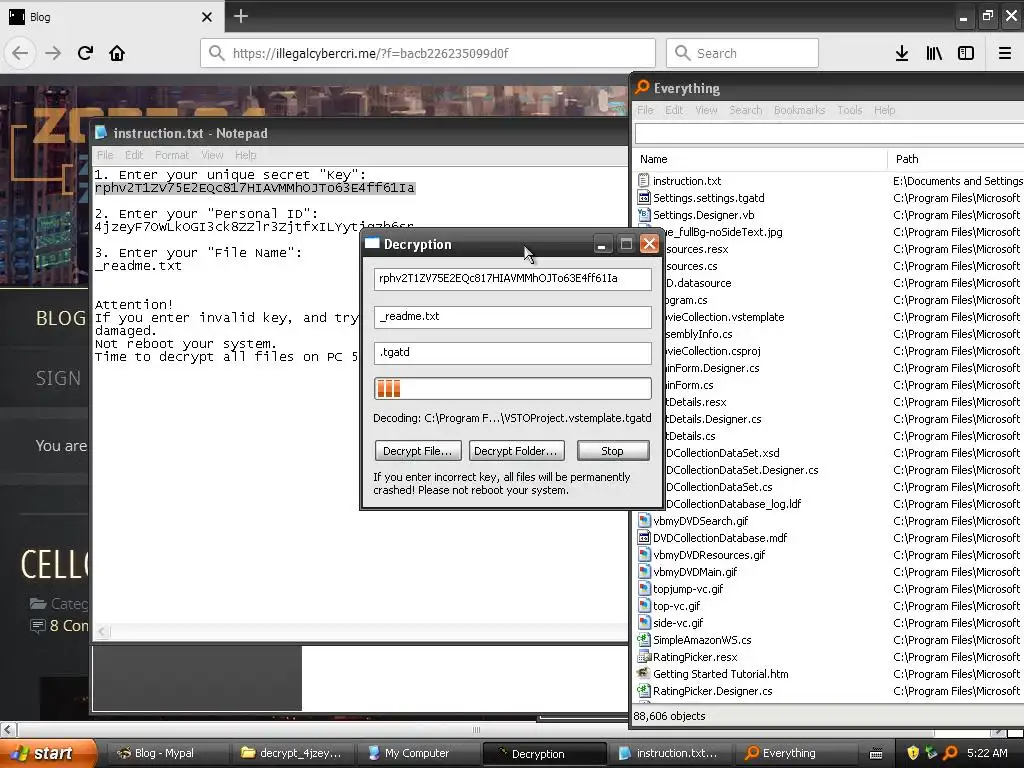Minimize the Decryption dialog
Screen dimensions: 1024x768
point(602,244)
